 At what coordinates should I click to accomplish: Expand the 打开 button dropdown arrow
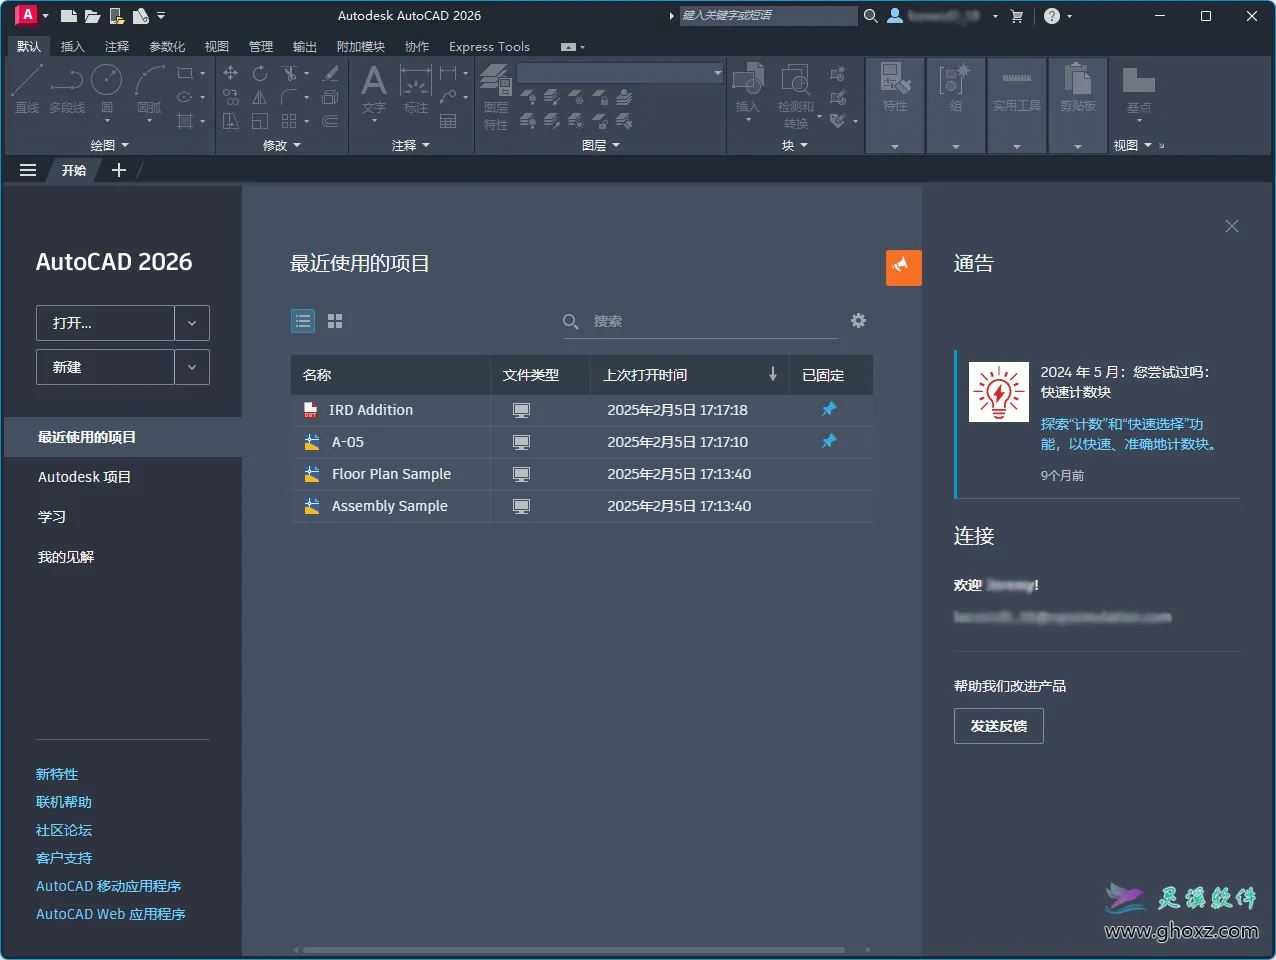pos(192,323)
